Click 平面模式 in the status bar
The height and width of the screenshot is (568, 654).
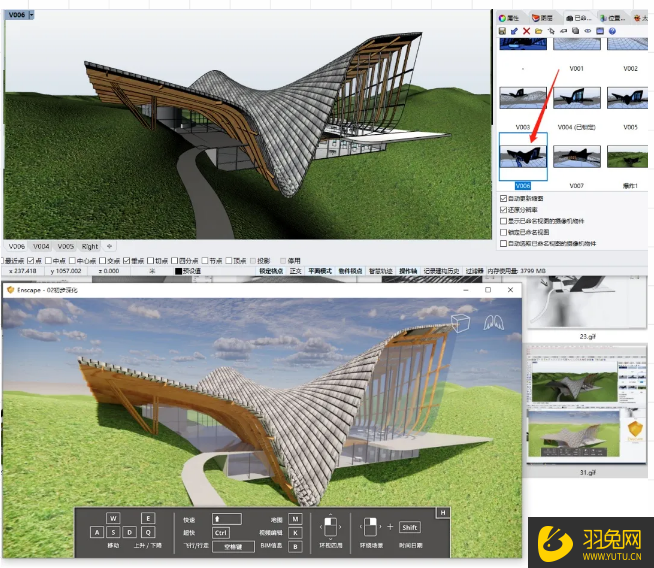pos(320,271)
